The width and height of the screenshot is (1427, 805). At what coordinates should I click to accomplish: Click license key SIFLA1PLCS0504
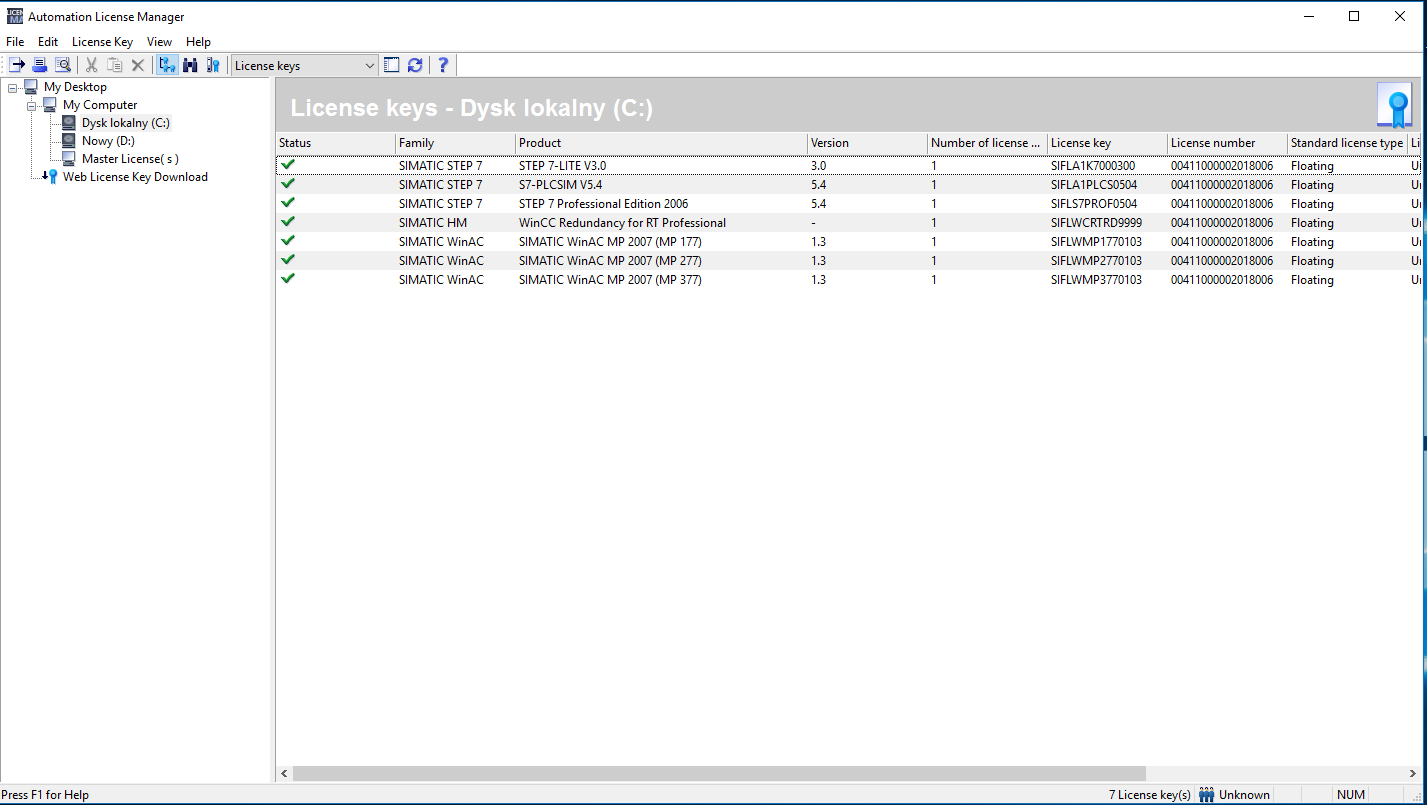1094,185
